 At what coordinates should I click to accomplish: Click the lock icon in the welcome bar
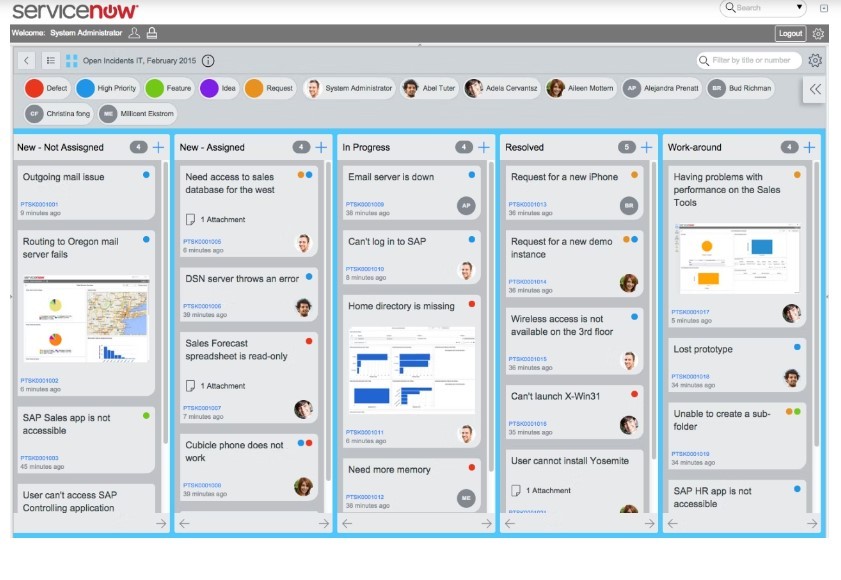click(151, 32)
